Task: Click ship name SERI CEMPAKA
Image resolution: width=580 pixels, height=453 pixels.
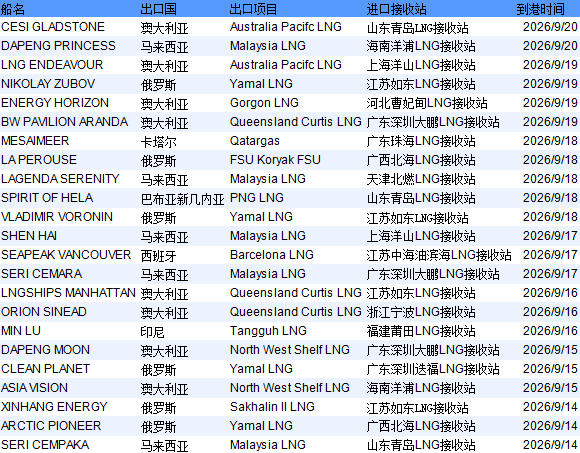Action: pyautogui.click(x=45, y=444)
